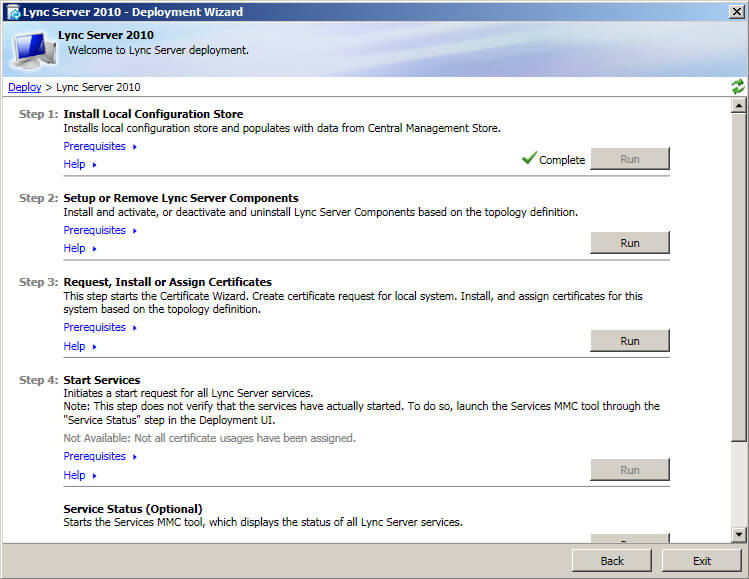749x579 pixels.
Task: Click the Lync Server computer logo
Action: point(34,50)
